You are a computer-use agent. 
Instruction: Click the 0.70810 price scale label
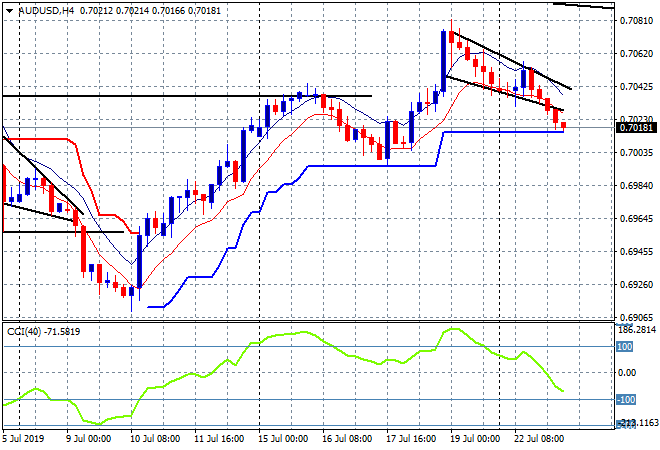click(x=636, y=21)
